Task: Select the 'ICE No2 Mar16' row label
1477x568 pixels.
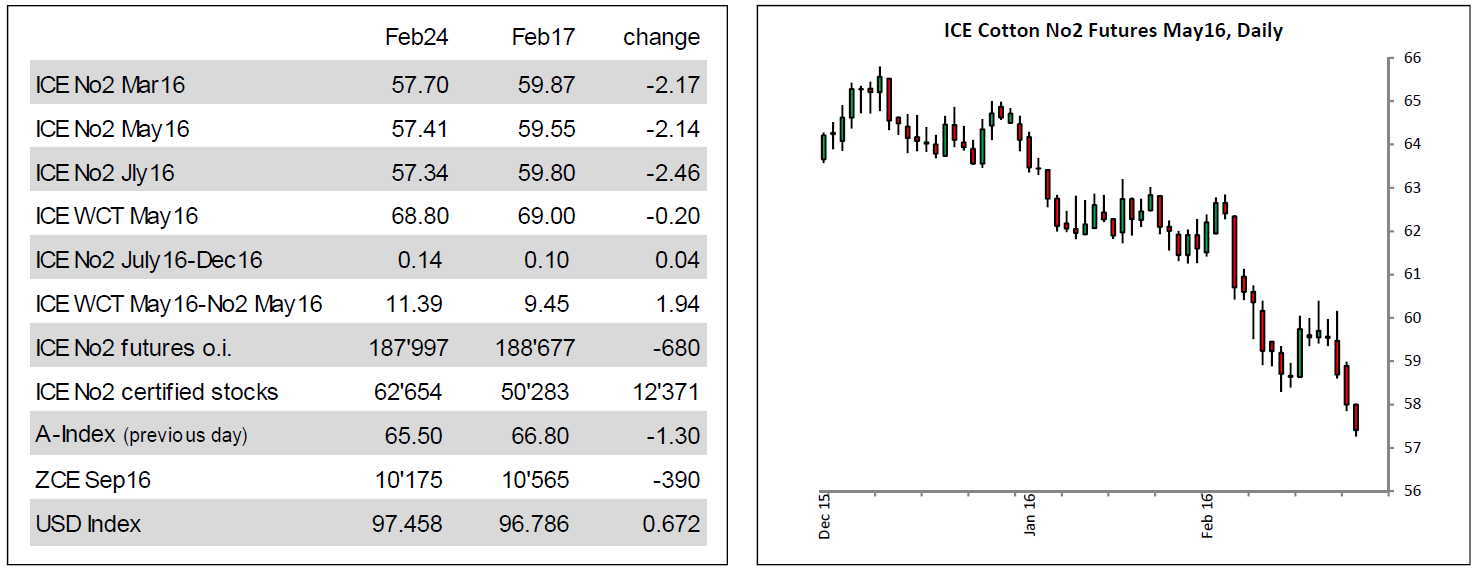Action: (110, 85)
